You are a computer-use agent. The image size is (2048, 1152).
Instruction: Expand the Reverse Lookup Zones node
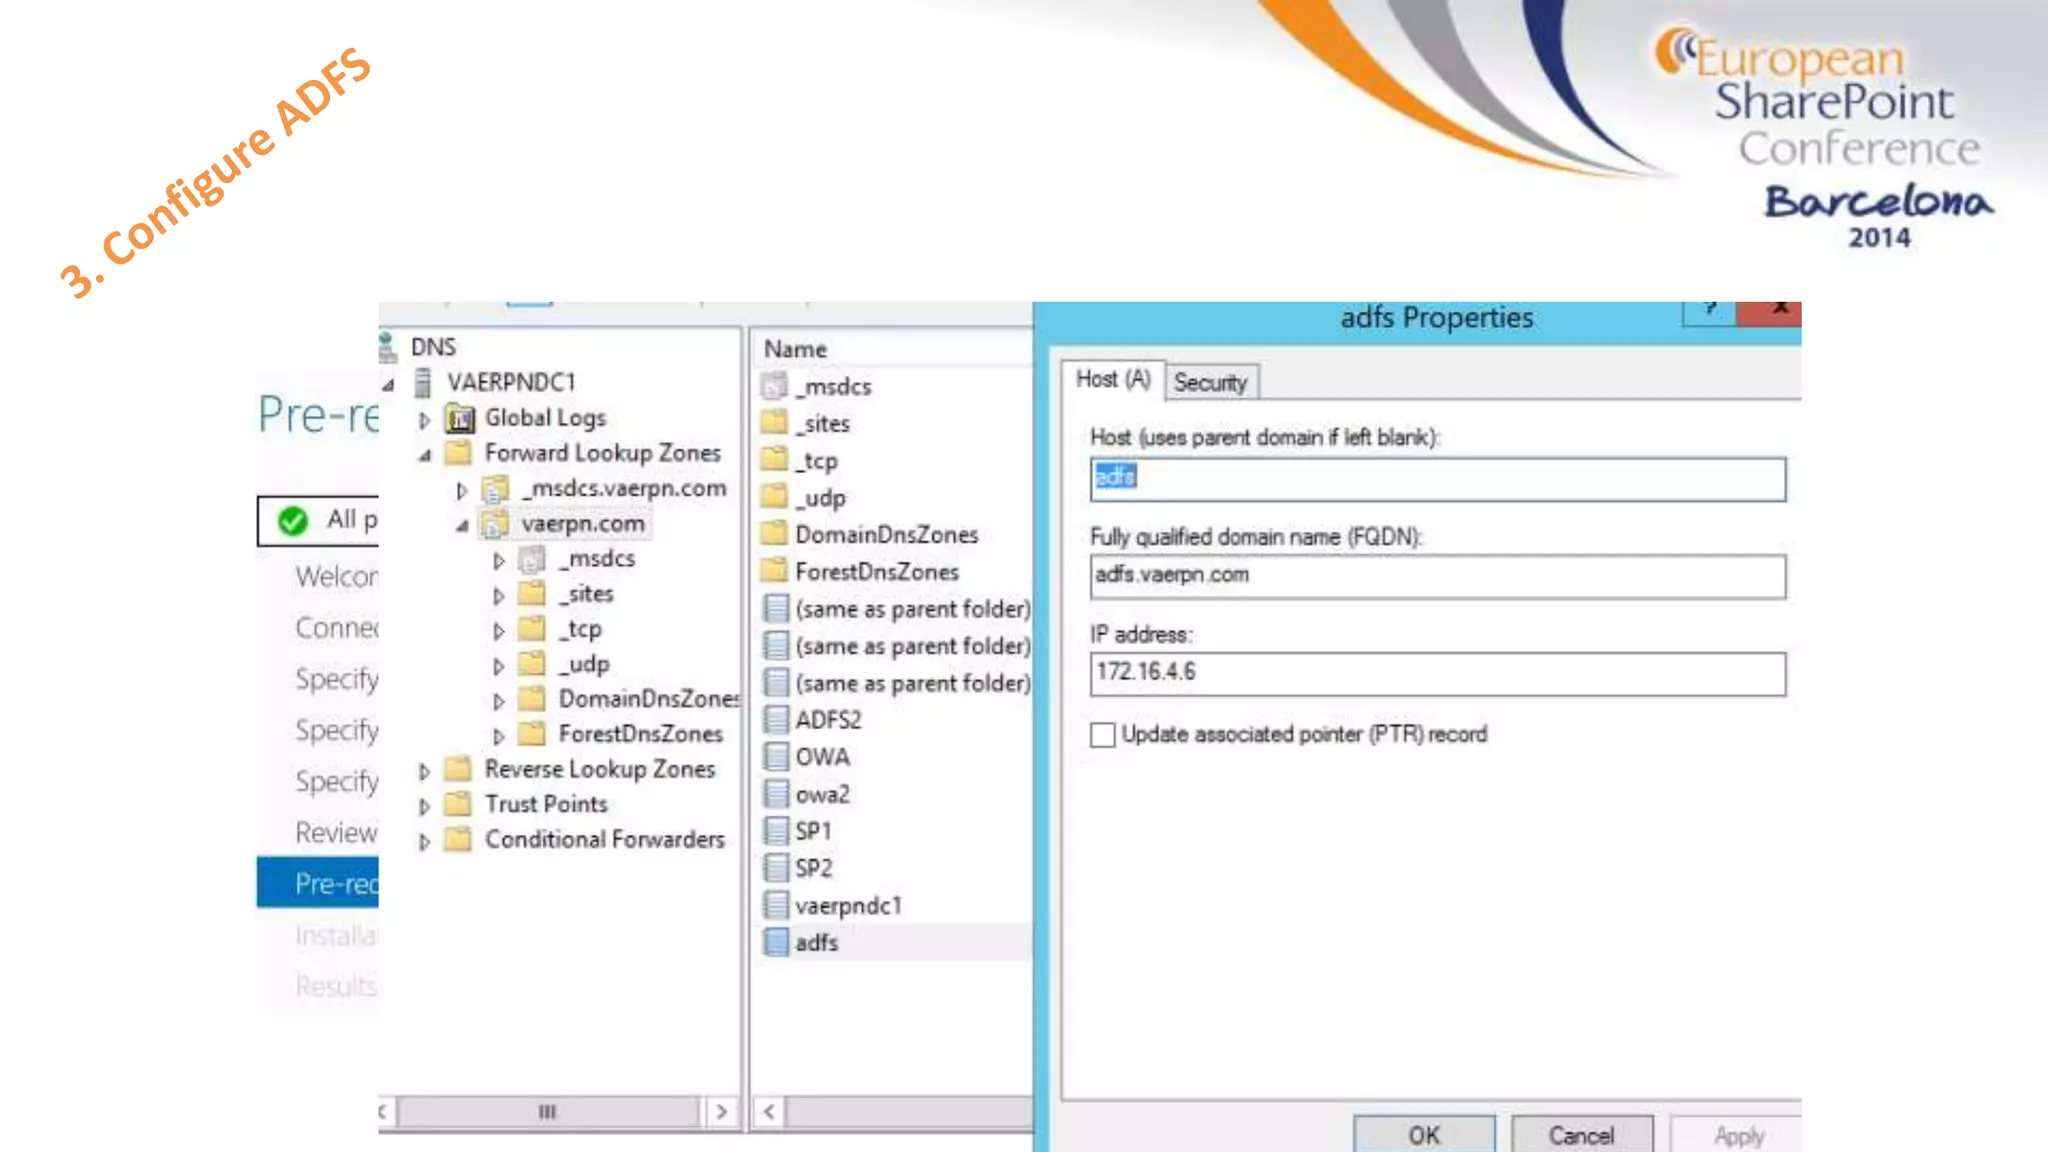[424, 771]
